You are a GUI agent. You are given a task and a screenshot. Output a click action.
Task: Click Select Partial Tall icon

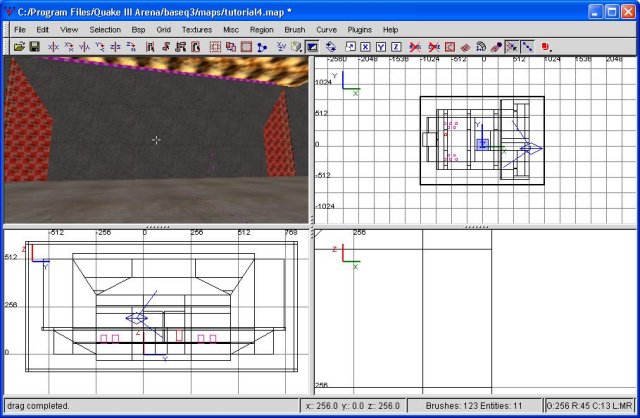pyautogui.click(x=180, y=47)
